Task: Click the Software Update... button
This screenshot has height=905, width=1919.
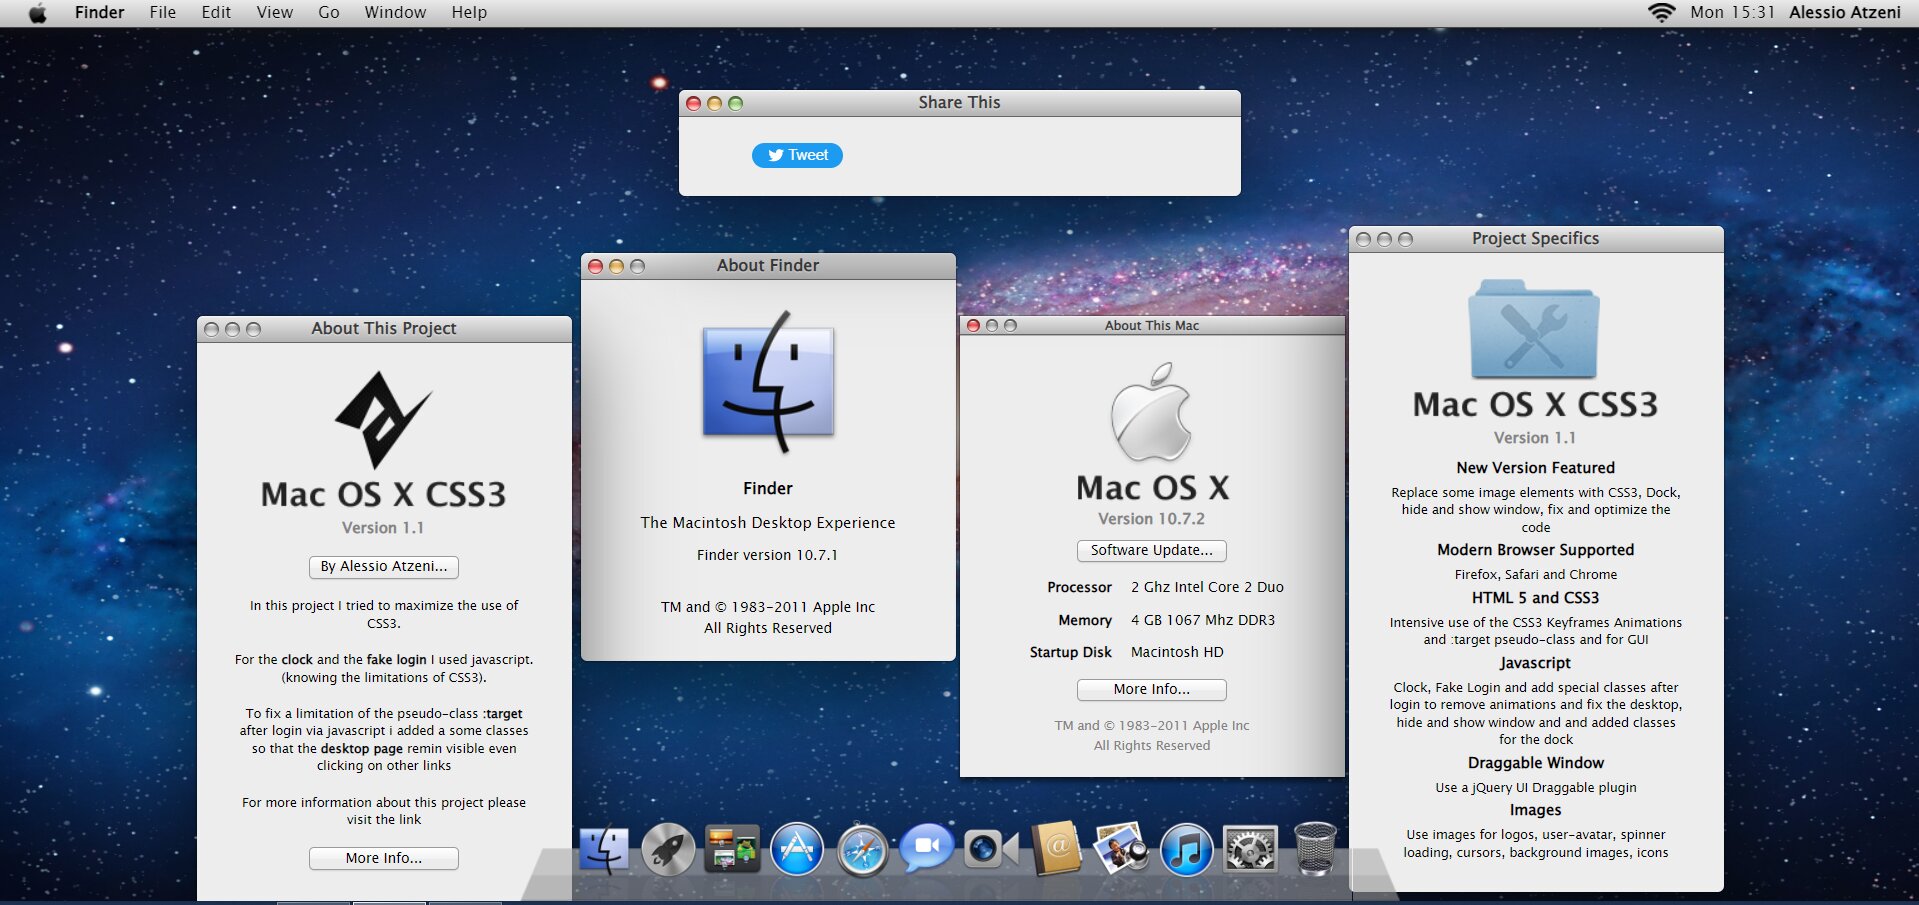Action: point(1152,551)
